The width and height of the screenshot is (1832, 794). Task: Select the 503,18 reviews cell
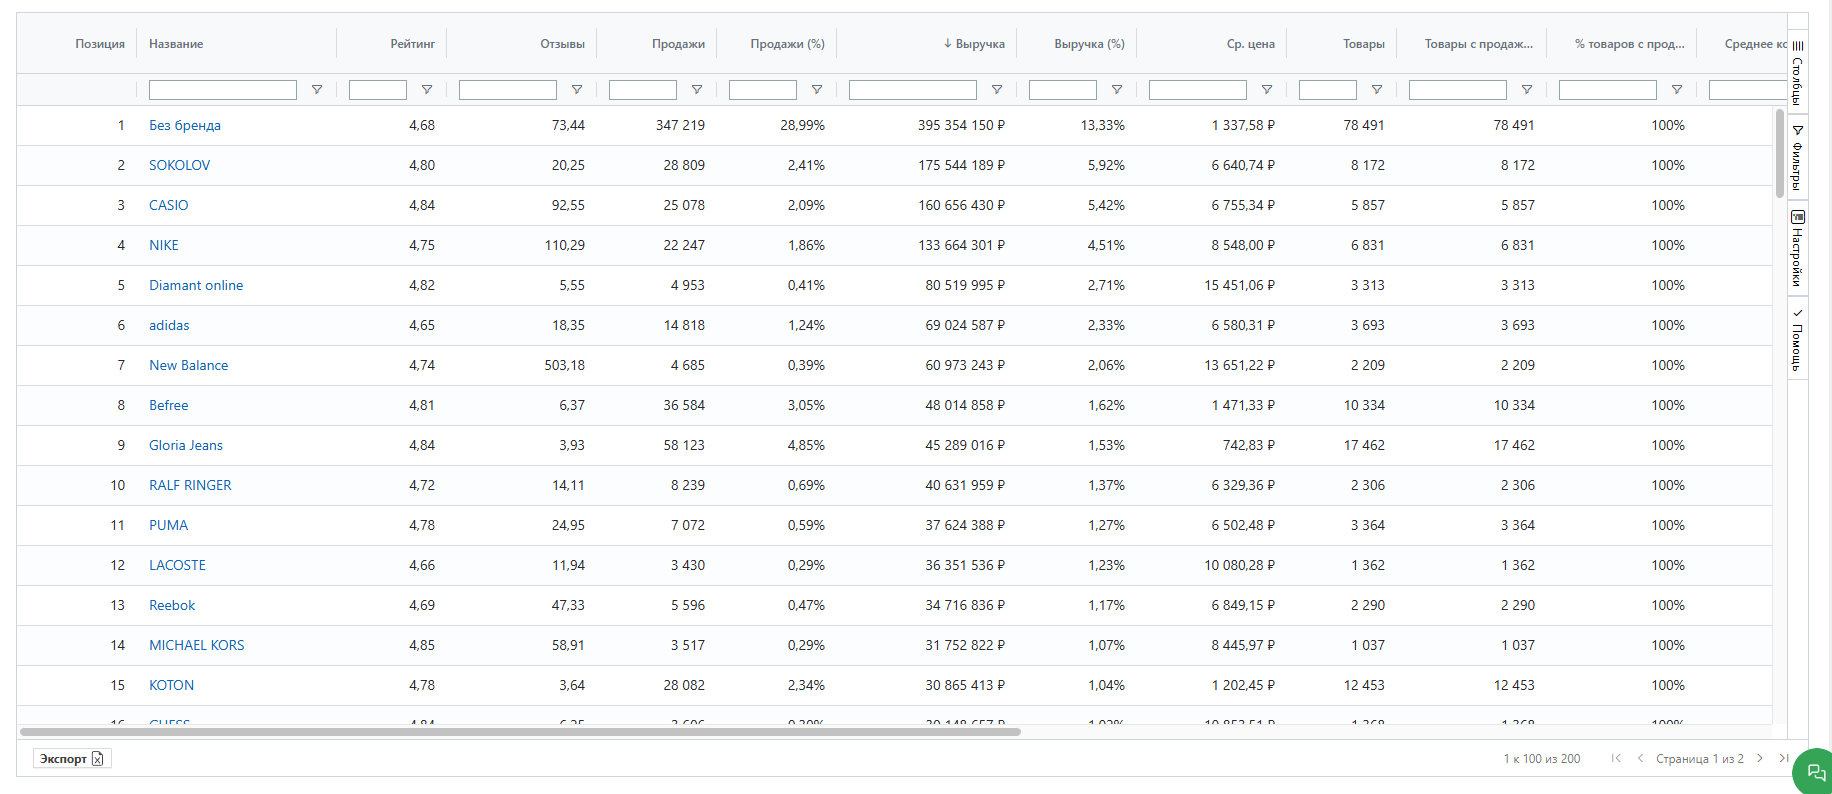click(564, 365)
